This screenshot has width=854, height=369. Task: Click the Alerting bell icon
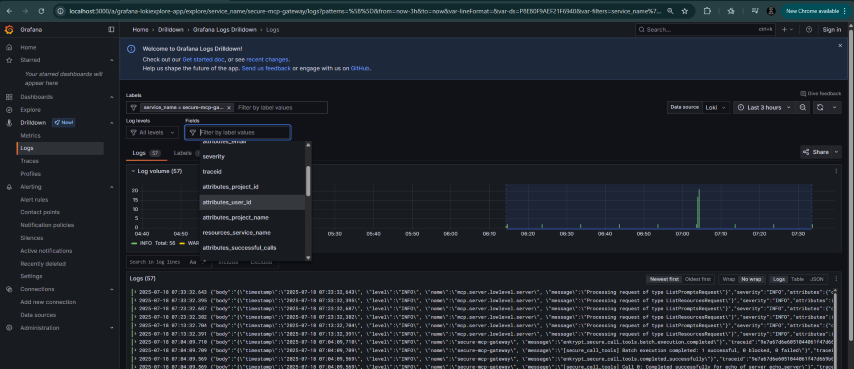click(x=9, y=187)
